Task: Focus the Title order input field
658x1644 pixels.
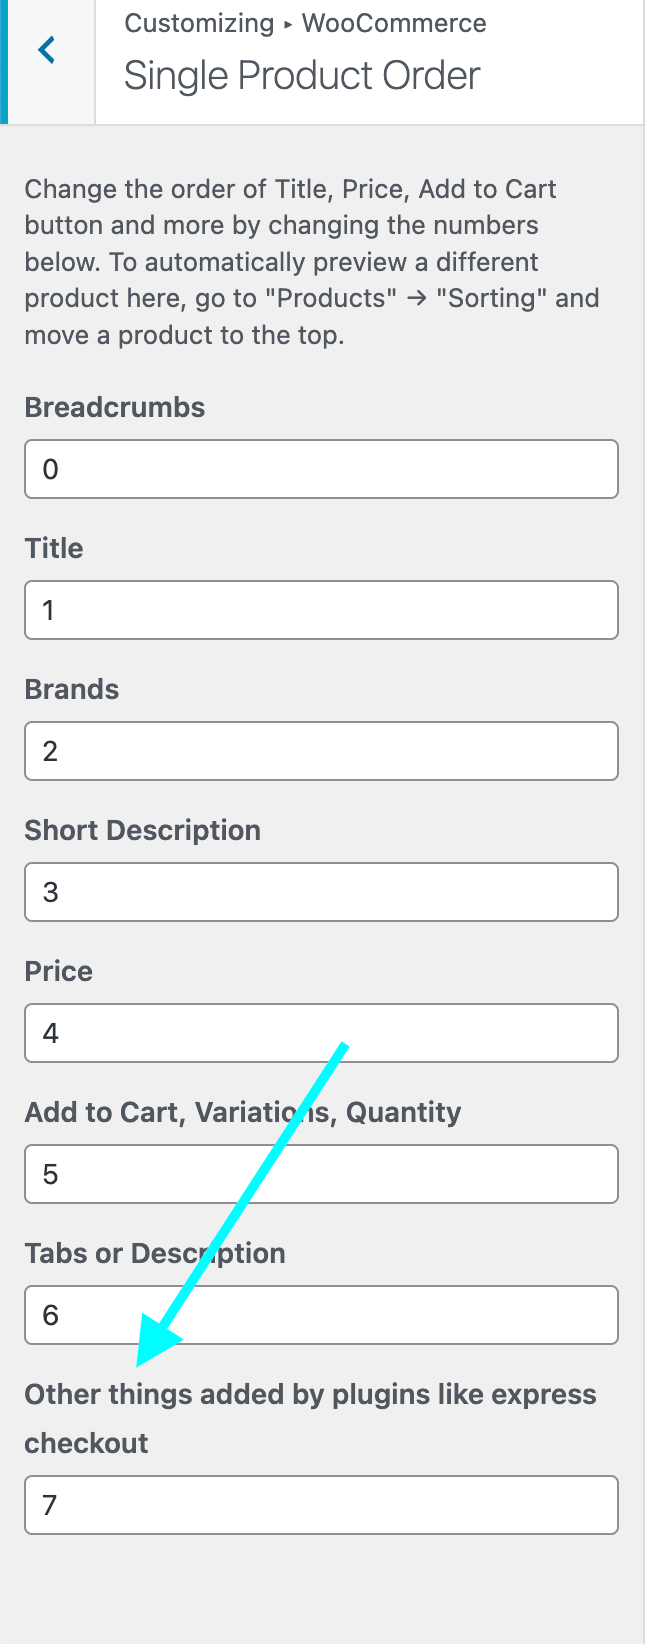Action: click(x=321, y=610)
